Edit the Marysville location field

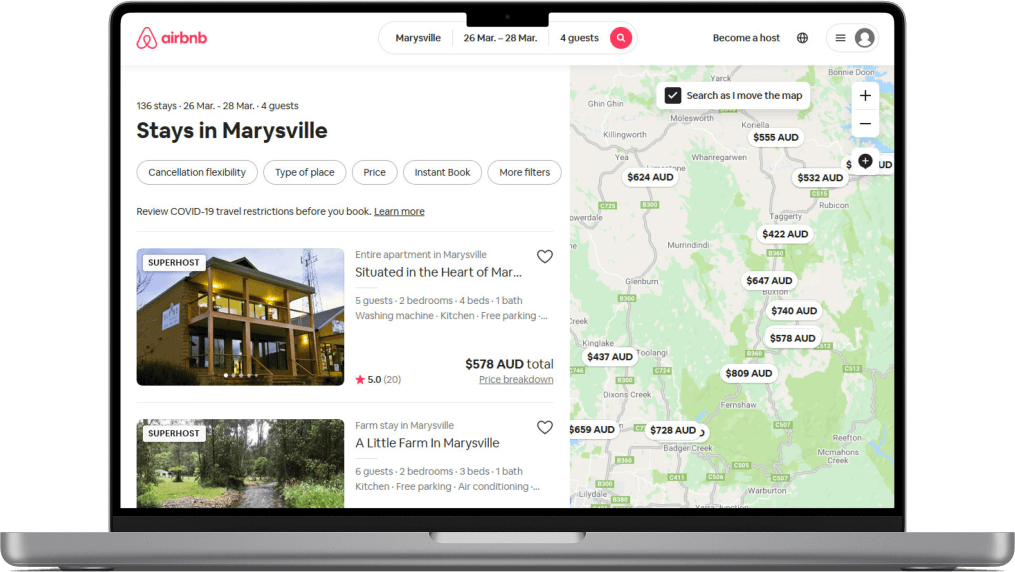(418, 38)
